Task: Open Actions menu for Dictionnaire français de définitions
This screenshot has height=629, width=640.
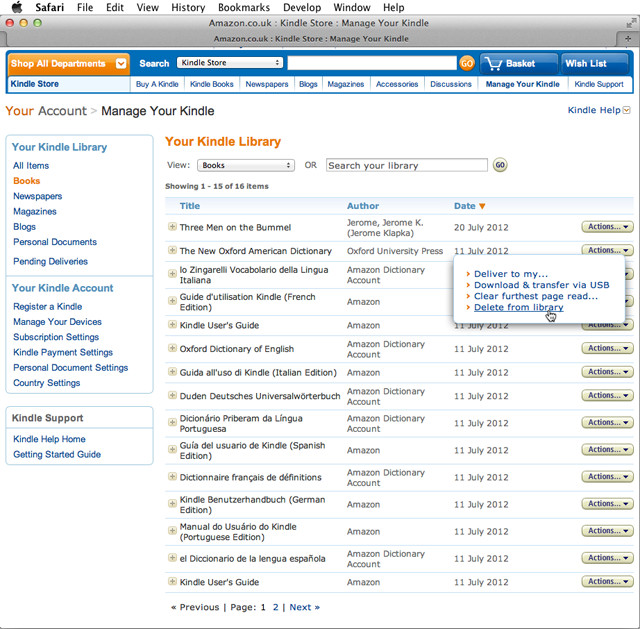Action: [x=607, y=476]
